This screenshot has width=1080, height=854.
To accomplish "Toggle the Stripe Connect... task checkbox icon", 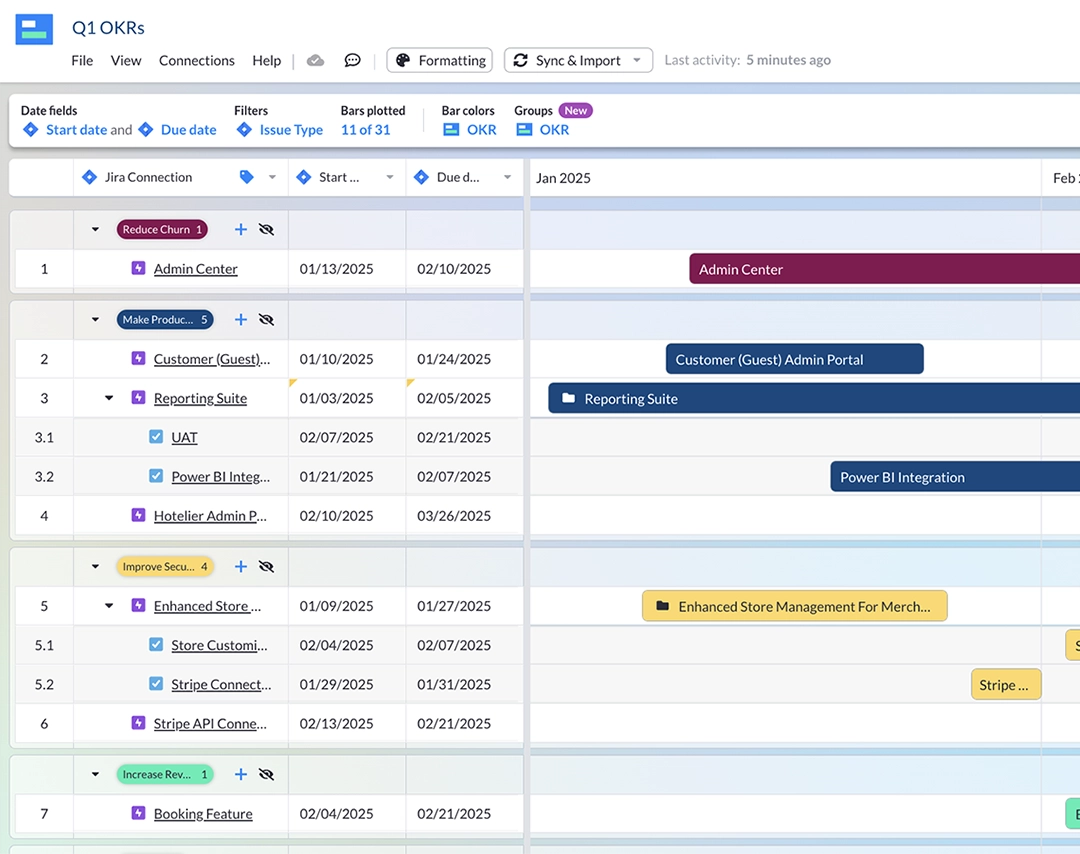I will pos(156,684).
